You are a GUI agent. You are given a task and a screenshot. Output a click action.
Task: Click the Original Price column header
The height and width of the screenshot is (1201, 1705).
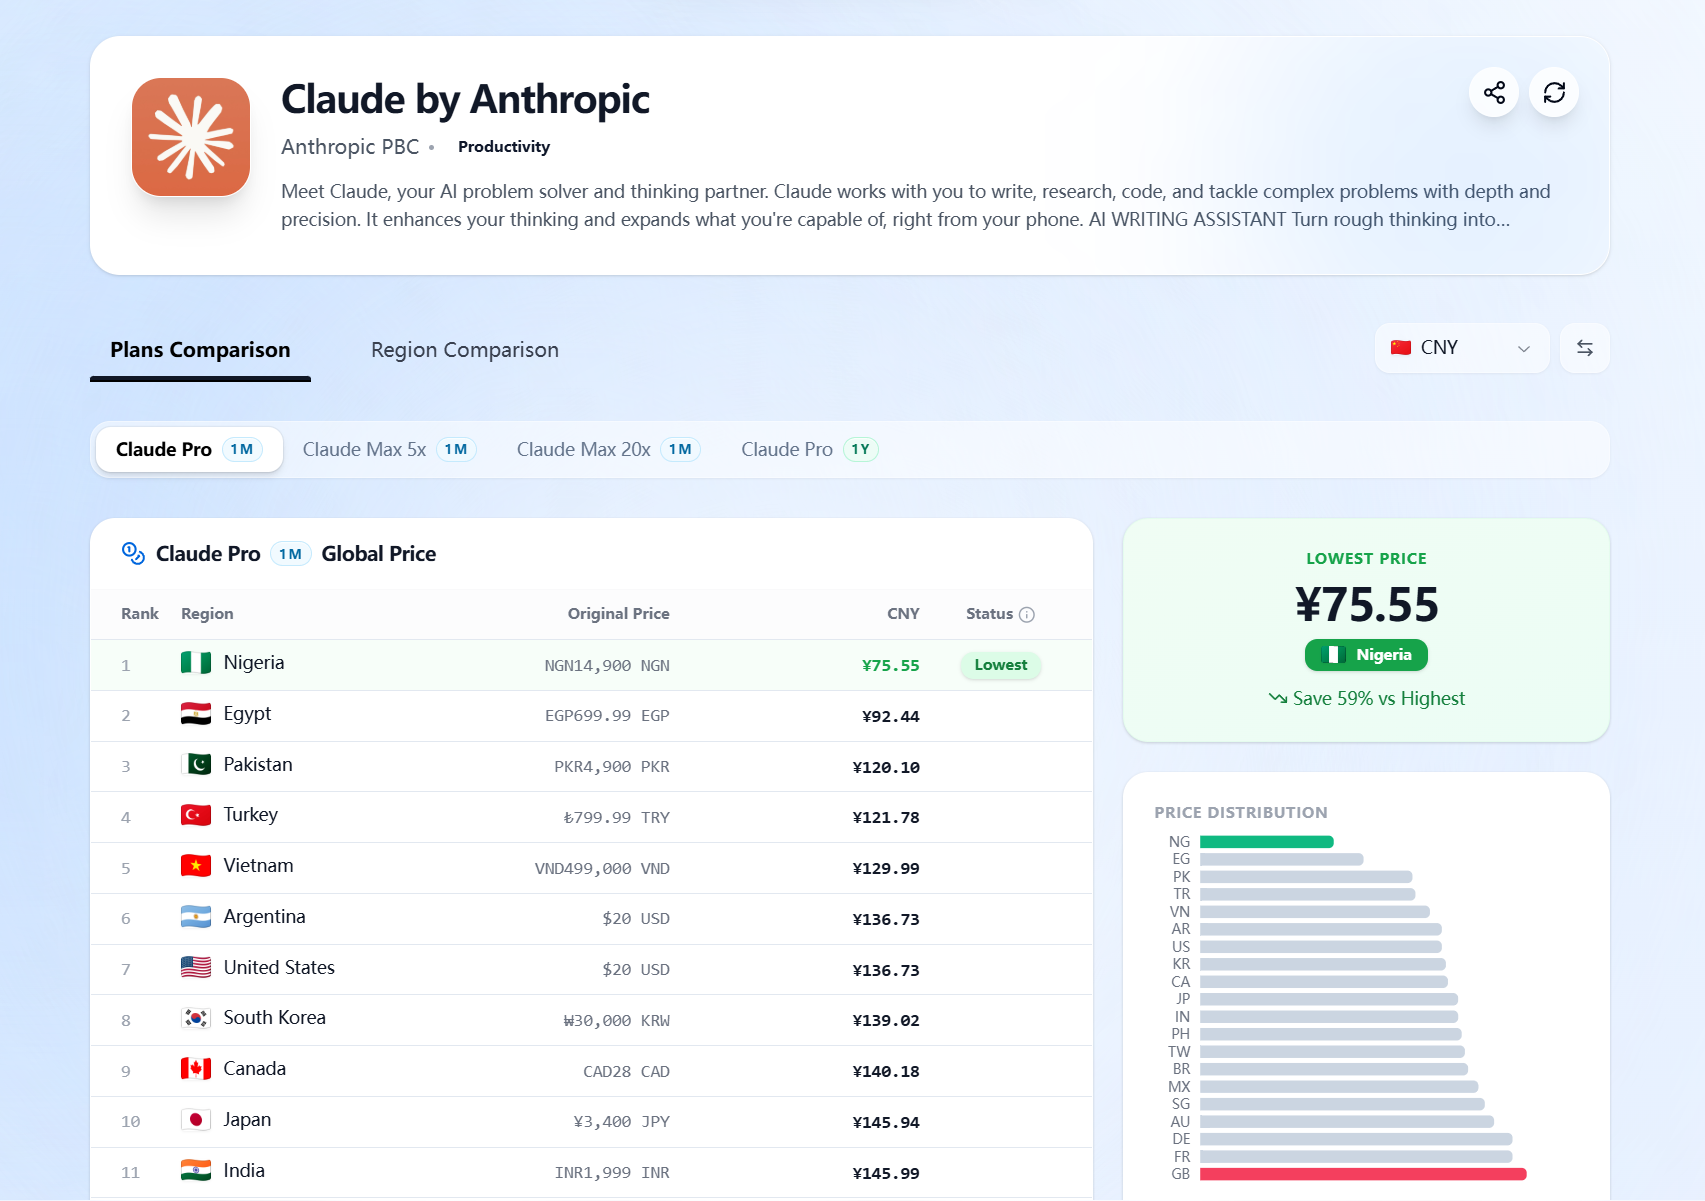point(619,614)
